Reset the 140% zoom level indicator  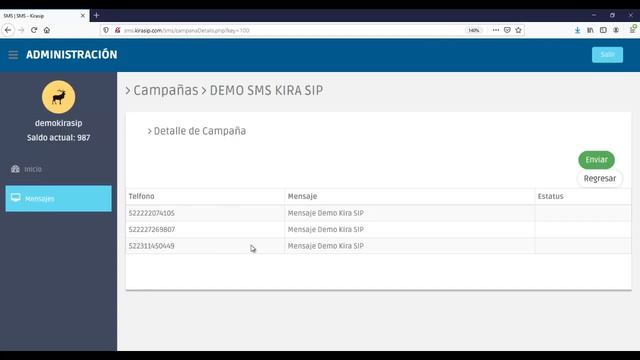click(x=473, y=30)
